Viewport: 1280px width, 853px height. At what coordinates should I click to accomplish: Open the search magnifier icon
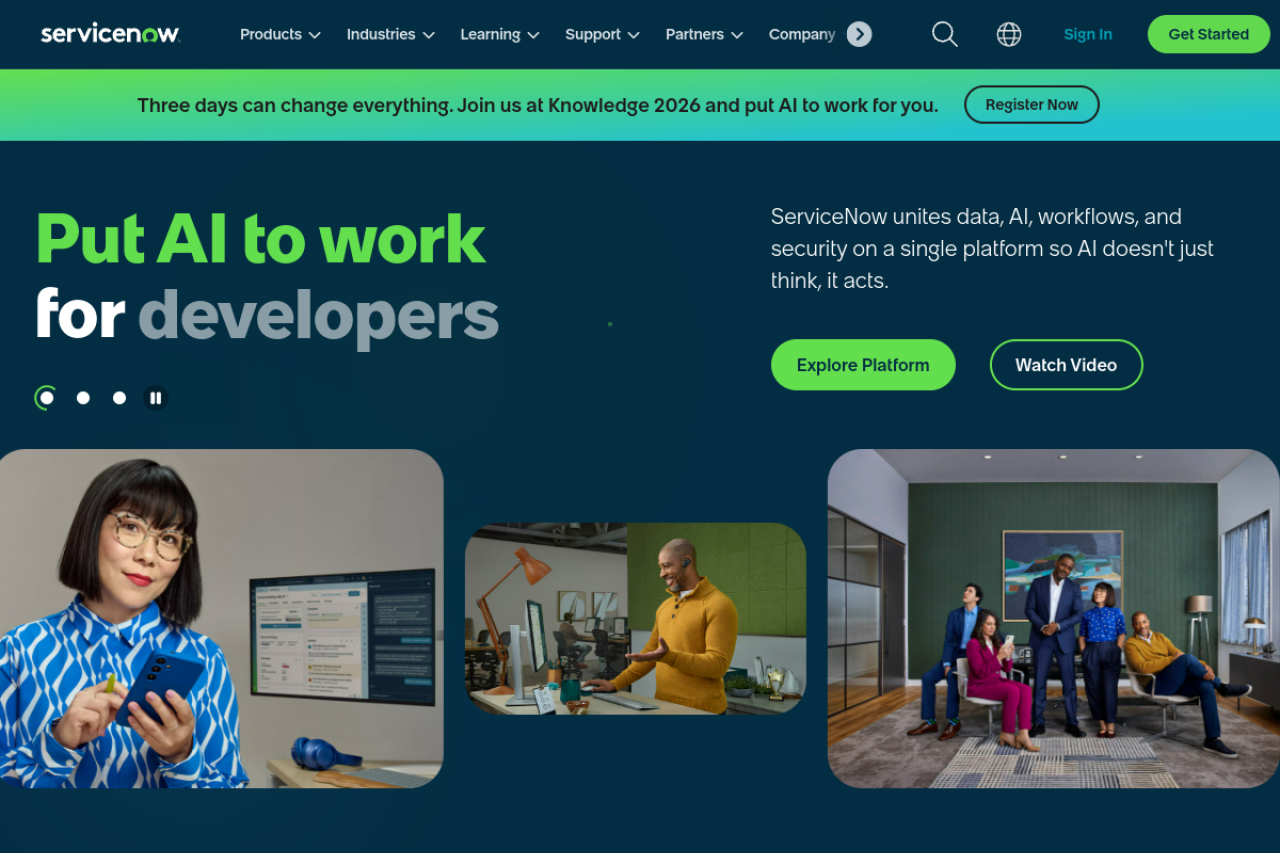(x=945, y=34)
